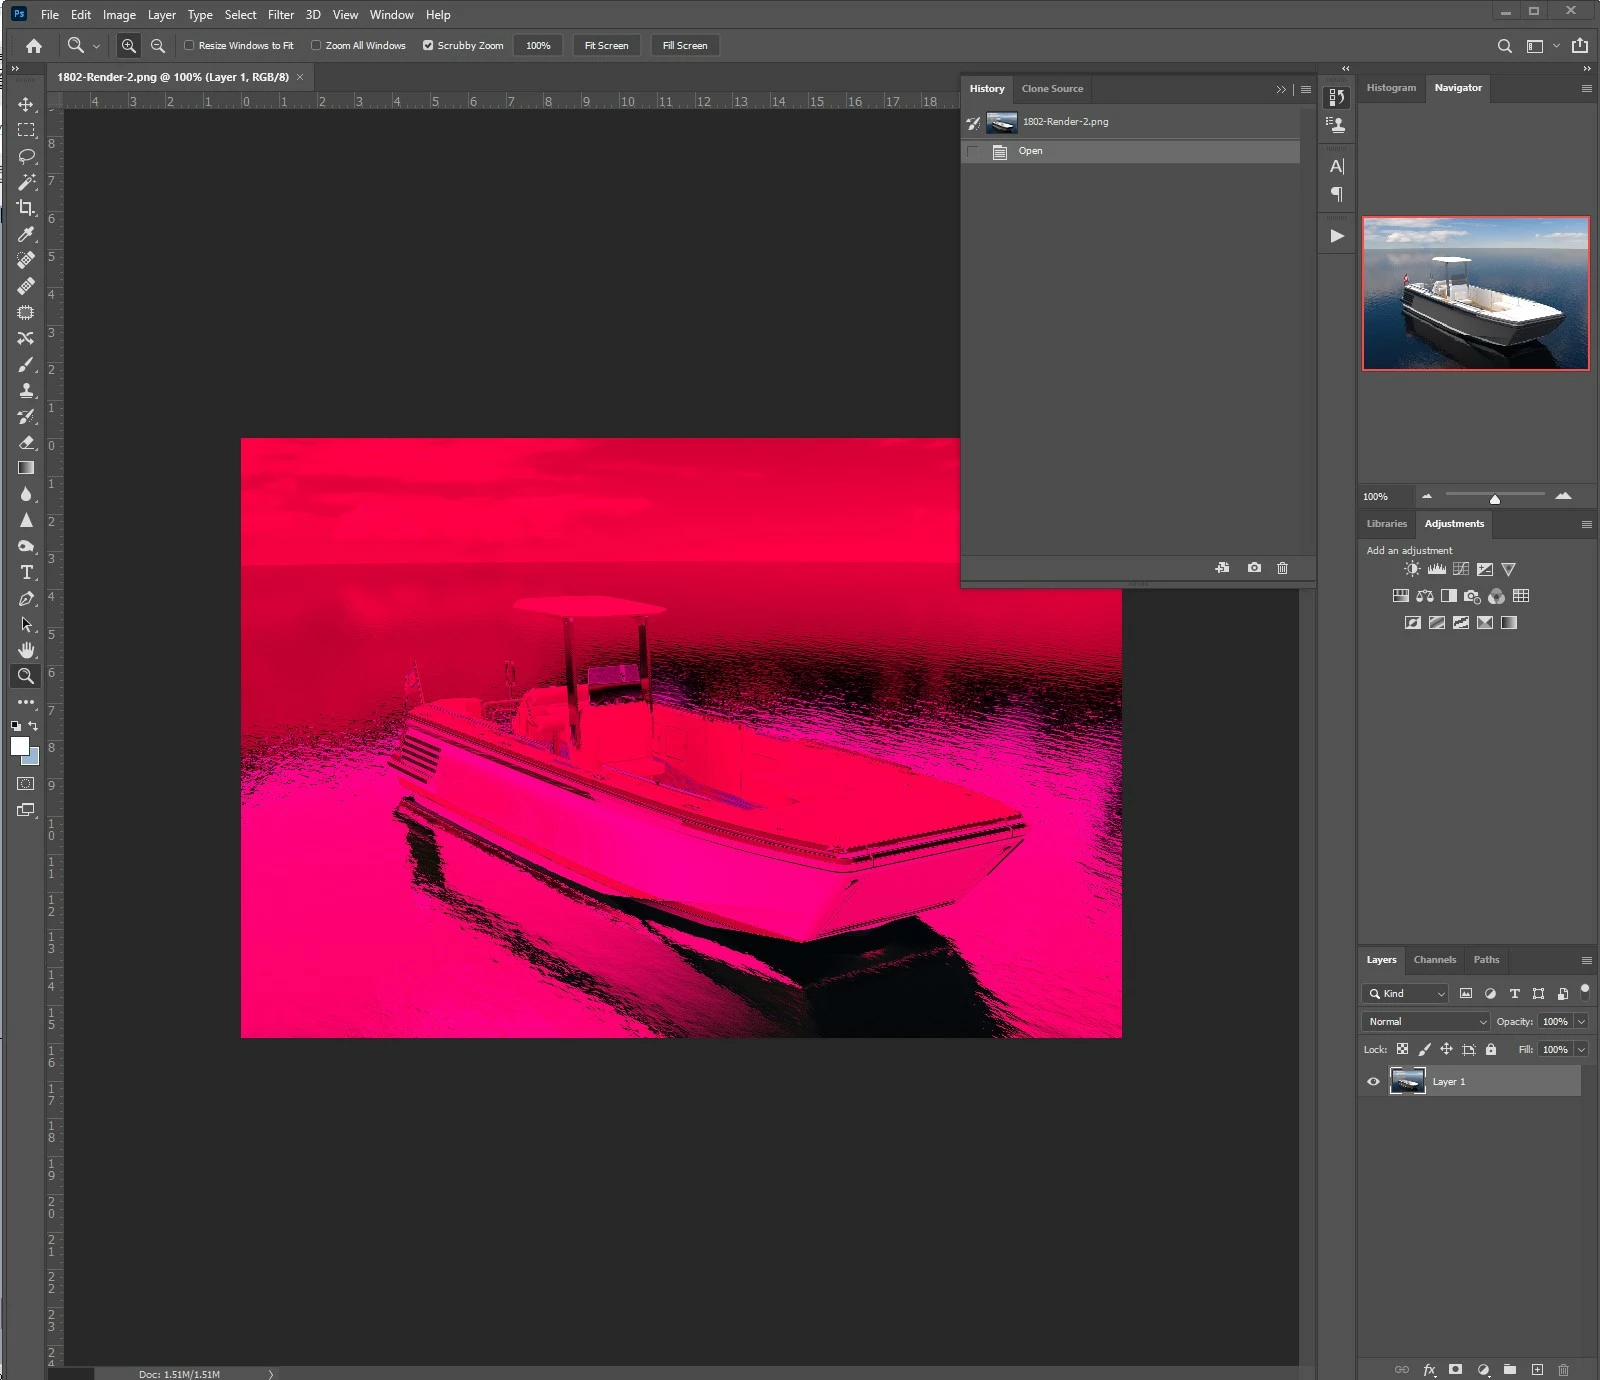The width and height of the screenshot is (1600, 1380).
Task: Select the Eyedropper tool
Action: pos(26,234)
